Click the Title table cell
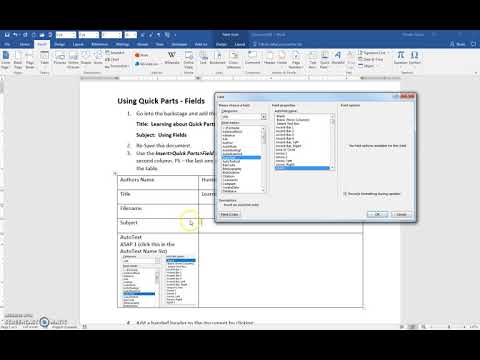The height and width of the screenshot is (360, 480). click(158, 197)
